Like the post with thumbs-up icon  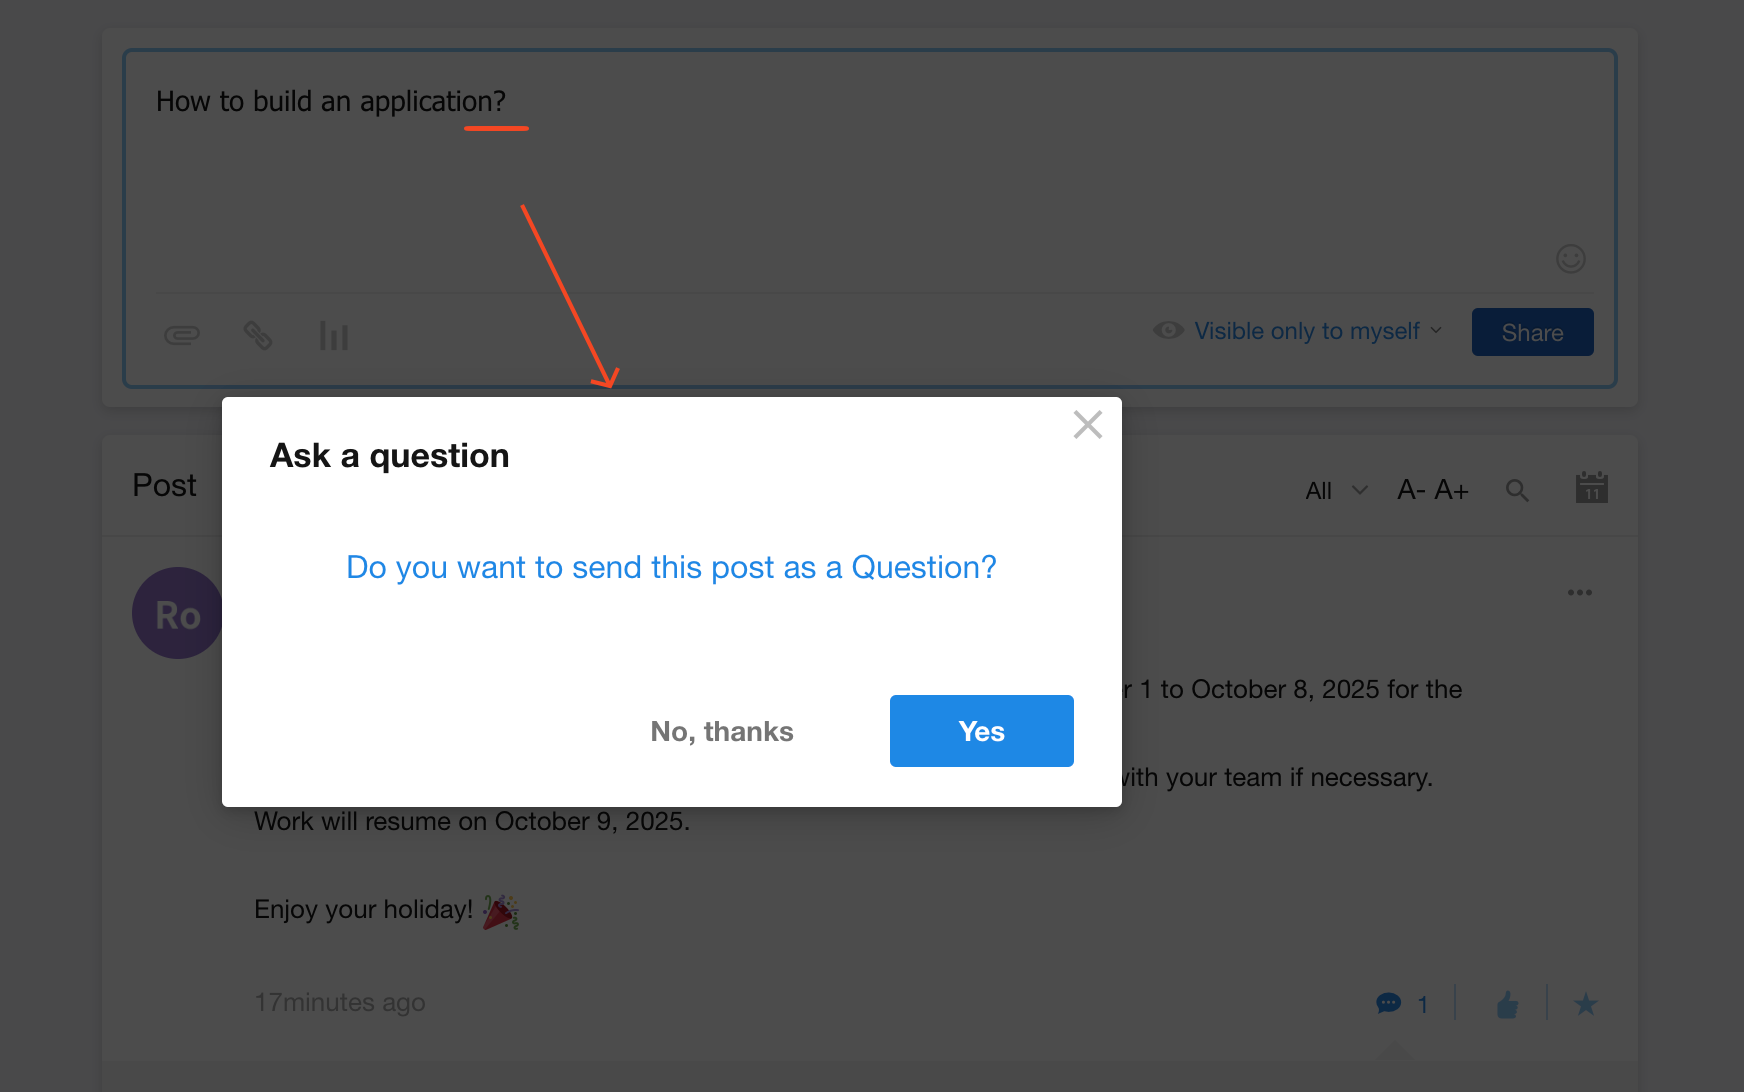click(x=1507, y=1004)
